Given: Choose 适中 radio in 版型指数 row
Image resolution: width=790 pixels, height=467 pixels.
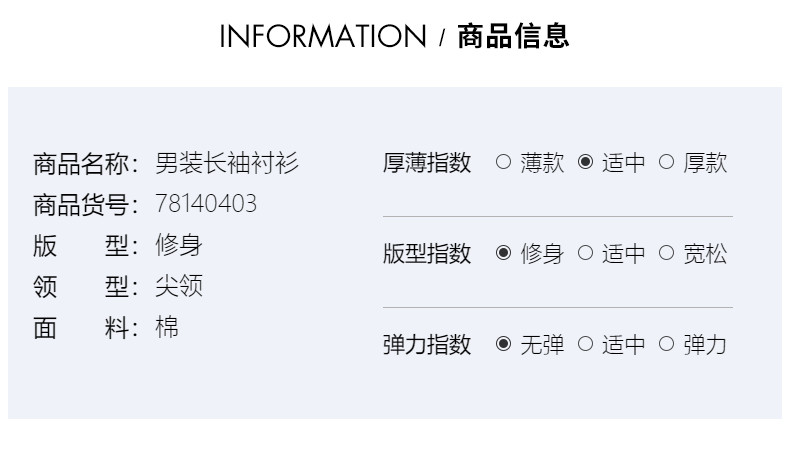Looking at the screenshot, I should 585,253.
